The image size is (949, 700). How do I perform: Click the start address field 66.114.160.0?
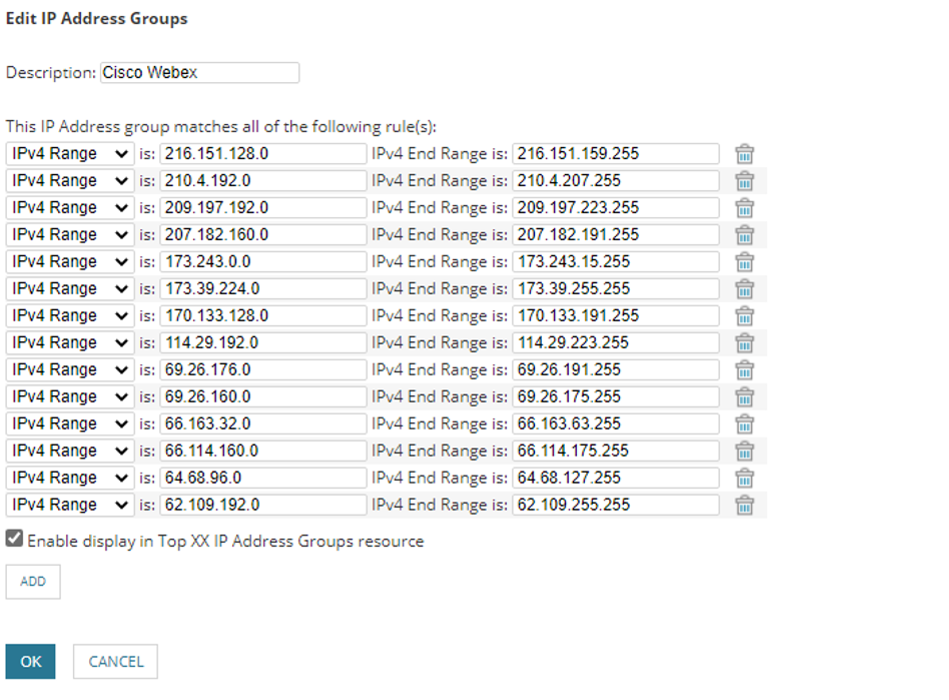[263, 451]
